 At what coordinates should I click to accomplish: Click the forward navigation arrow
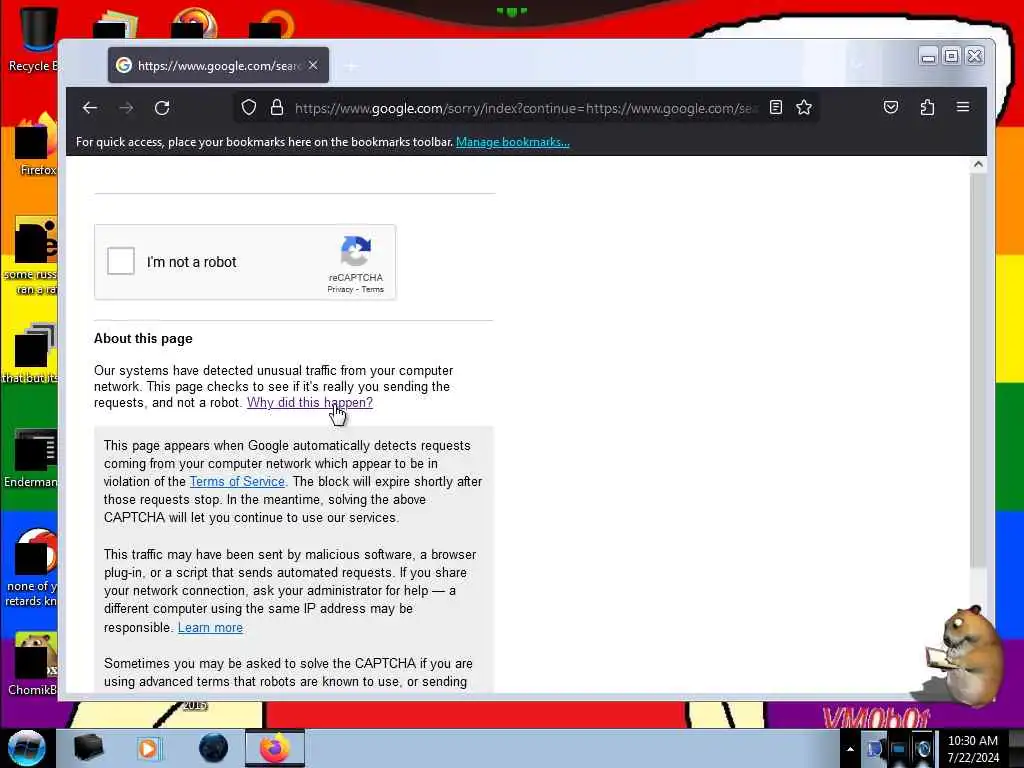[x=126, y=108]
